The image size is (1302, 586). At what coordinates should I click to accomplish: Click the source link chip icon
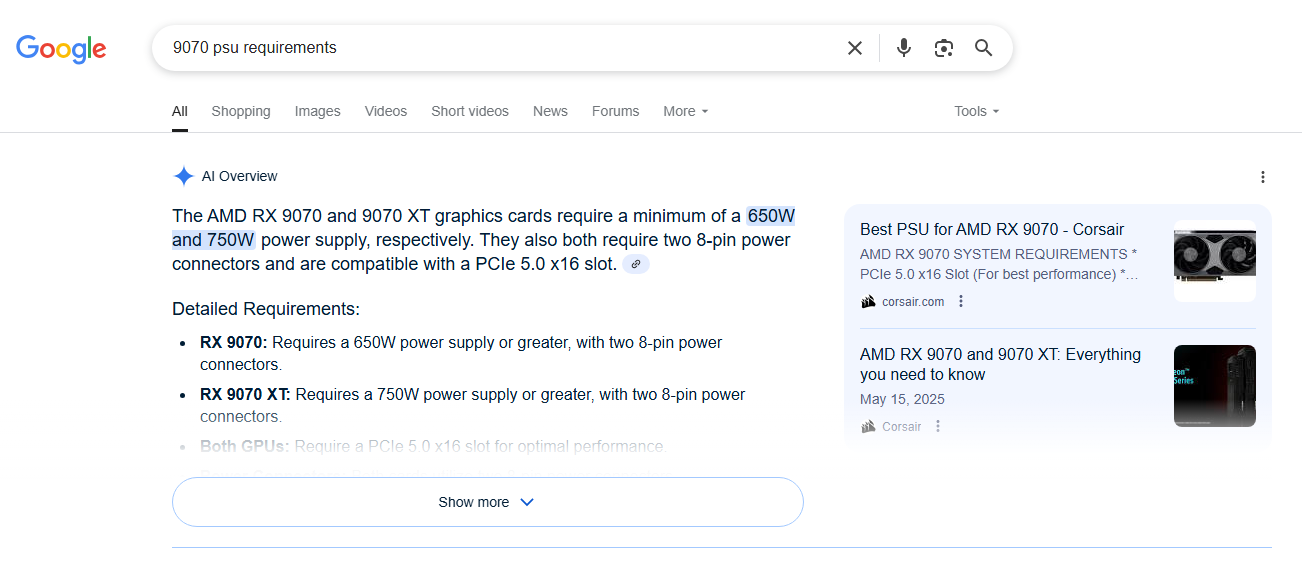636,264
